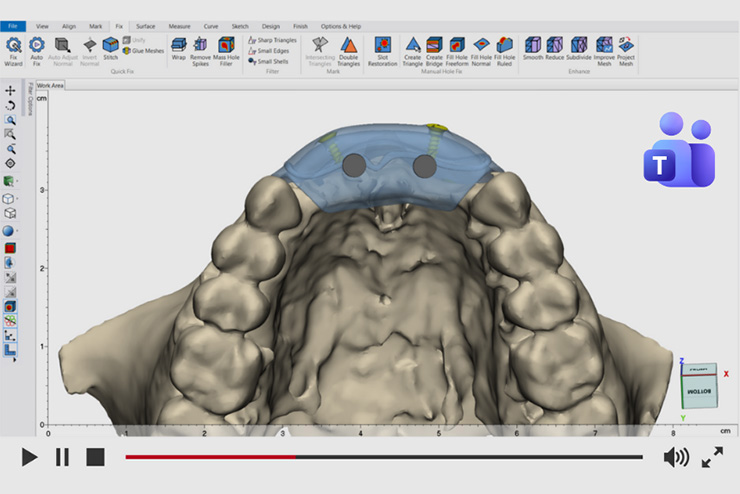Pause the video playback

click(62, 457)
